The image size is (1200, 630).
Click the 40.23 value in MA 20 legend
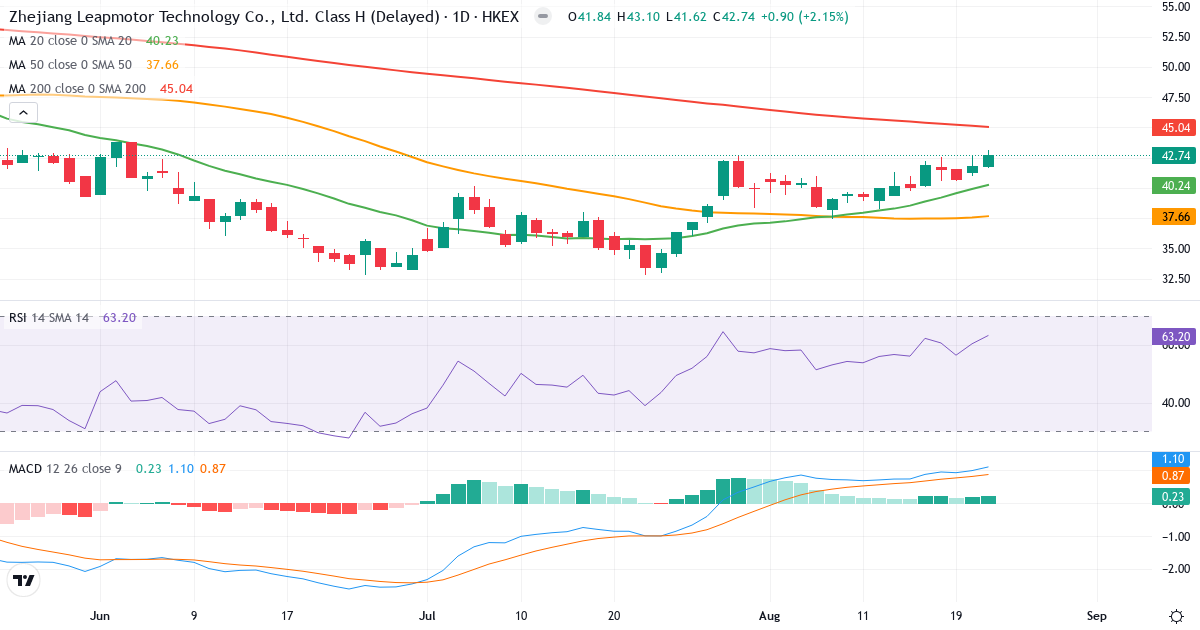[x=162, y=41]
